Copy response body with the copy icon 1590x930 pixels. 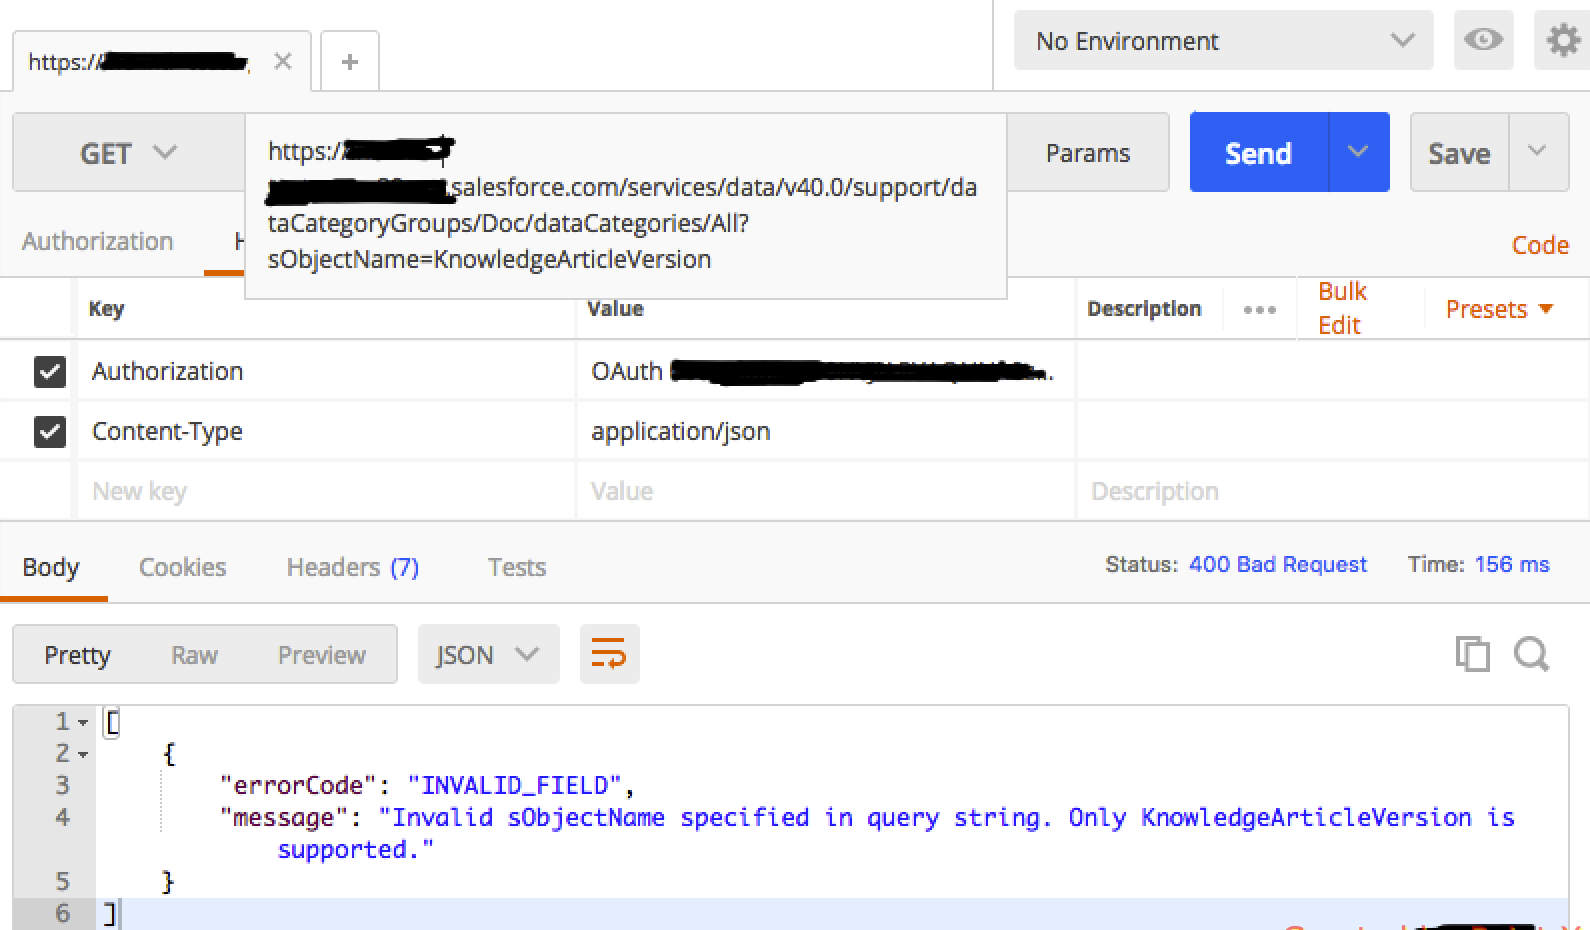click(x=1472, y=654)
